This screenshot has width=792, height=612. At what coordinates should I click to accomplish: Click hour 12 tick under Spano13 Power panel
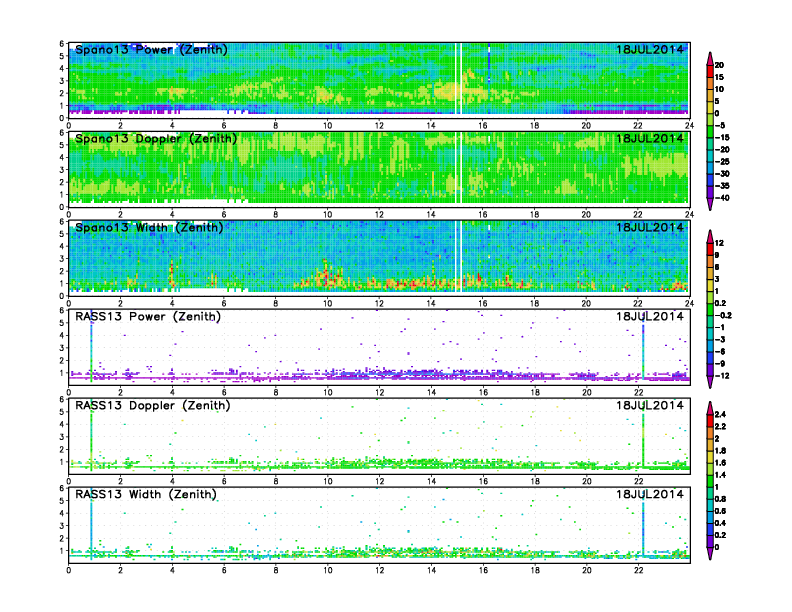379,126
